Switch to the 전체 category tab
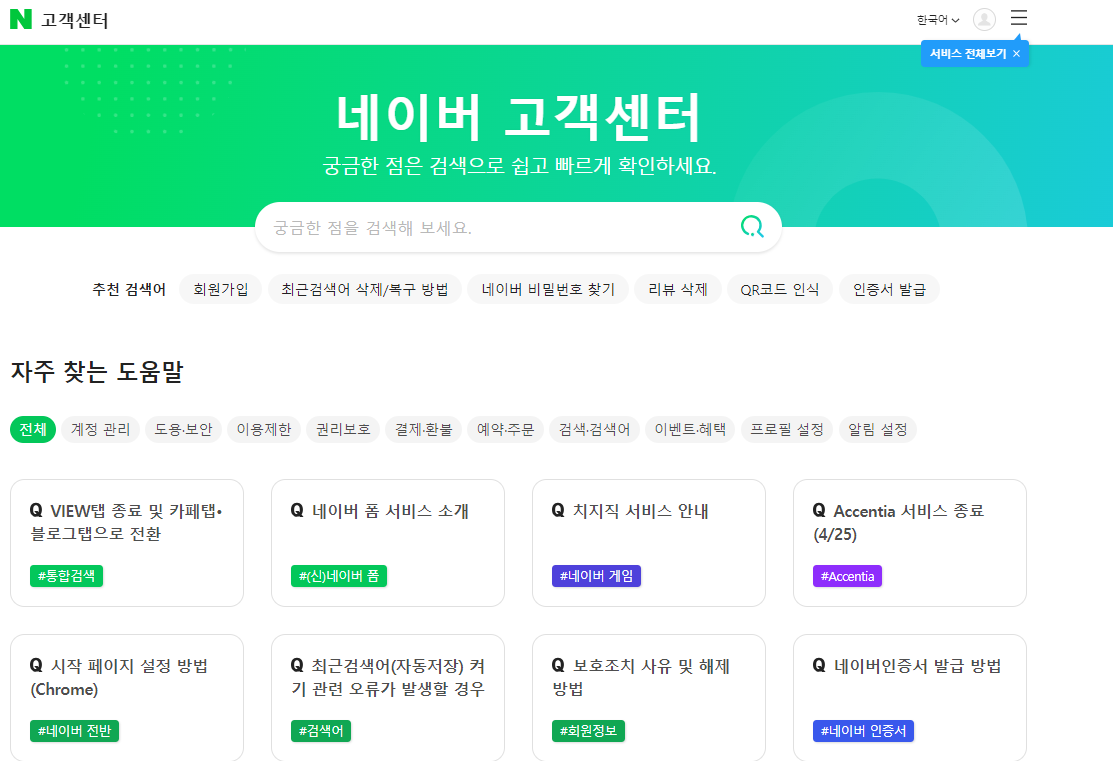The image size is (1113, 761). tap(33, 429)
